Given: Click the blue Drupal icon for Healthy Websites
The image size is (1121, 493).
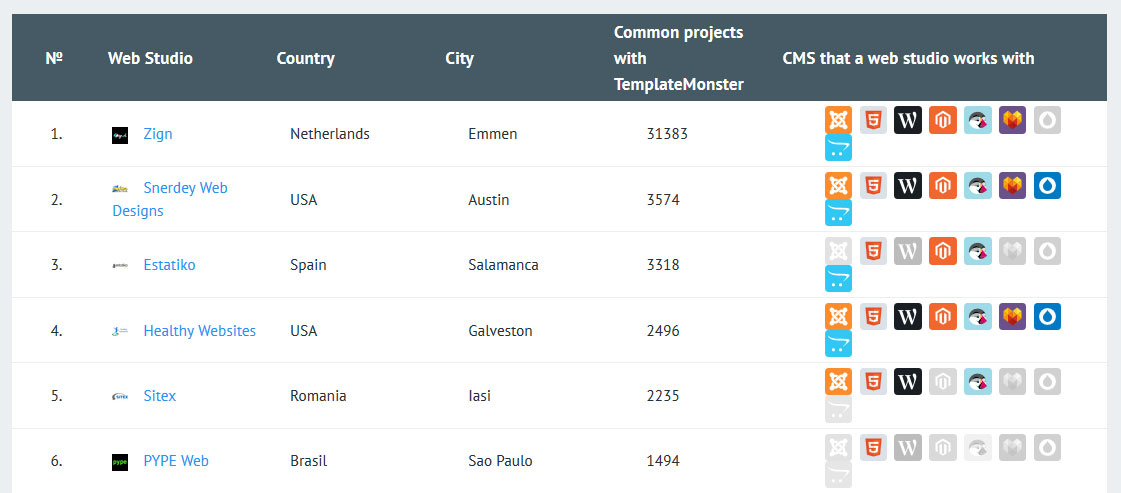Looking at the screenshot, I should (x=1047, y=317).
